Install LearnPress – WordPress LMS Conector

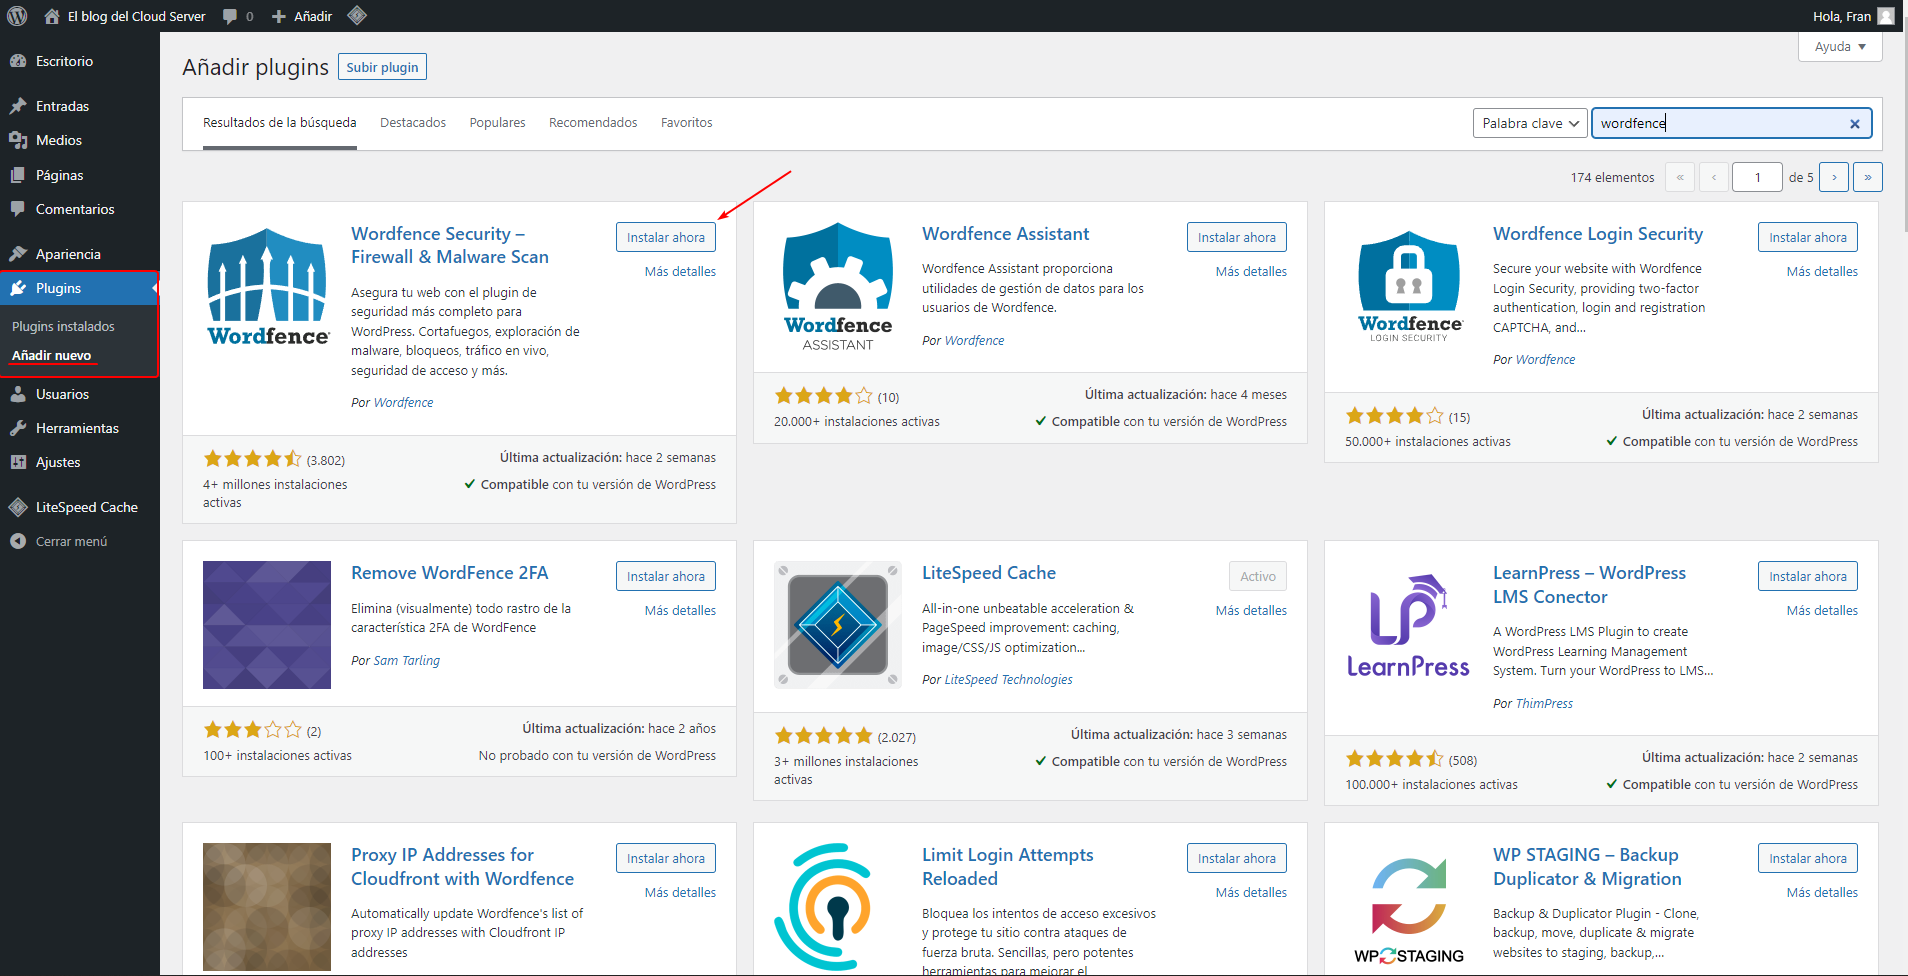pyautogui.click(x=1808, y=576)
